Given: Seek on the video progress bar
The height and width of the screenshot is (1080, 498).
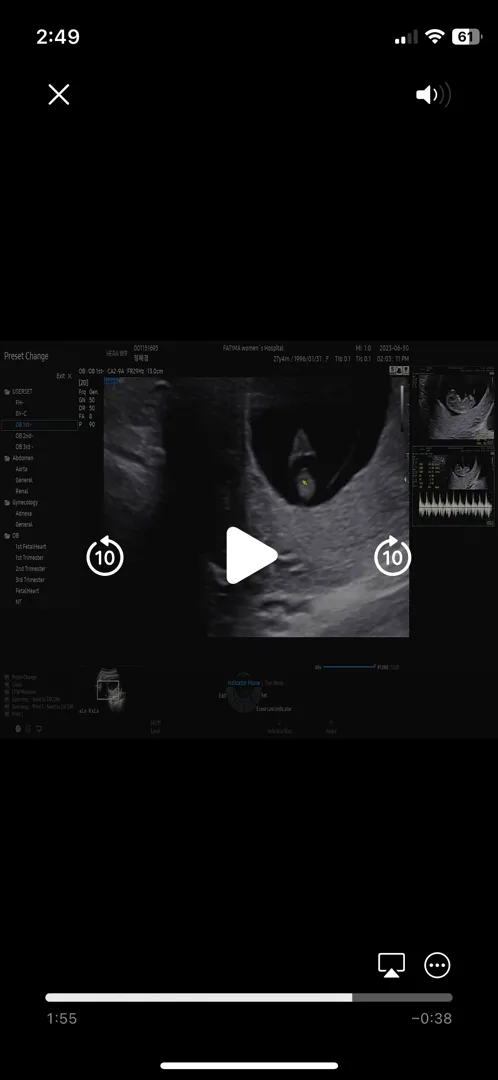Looking at the screenshot, I should [x=249, y=997].
